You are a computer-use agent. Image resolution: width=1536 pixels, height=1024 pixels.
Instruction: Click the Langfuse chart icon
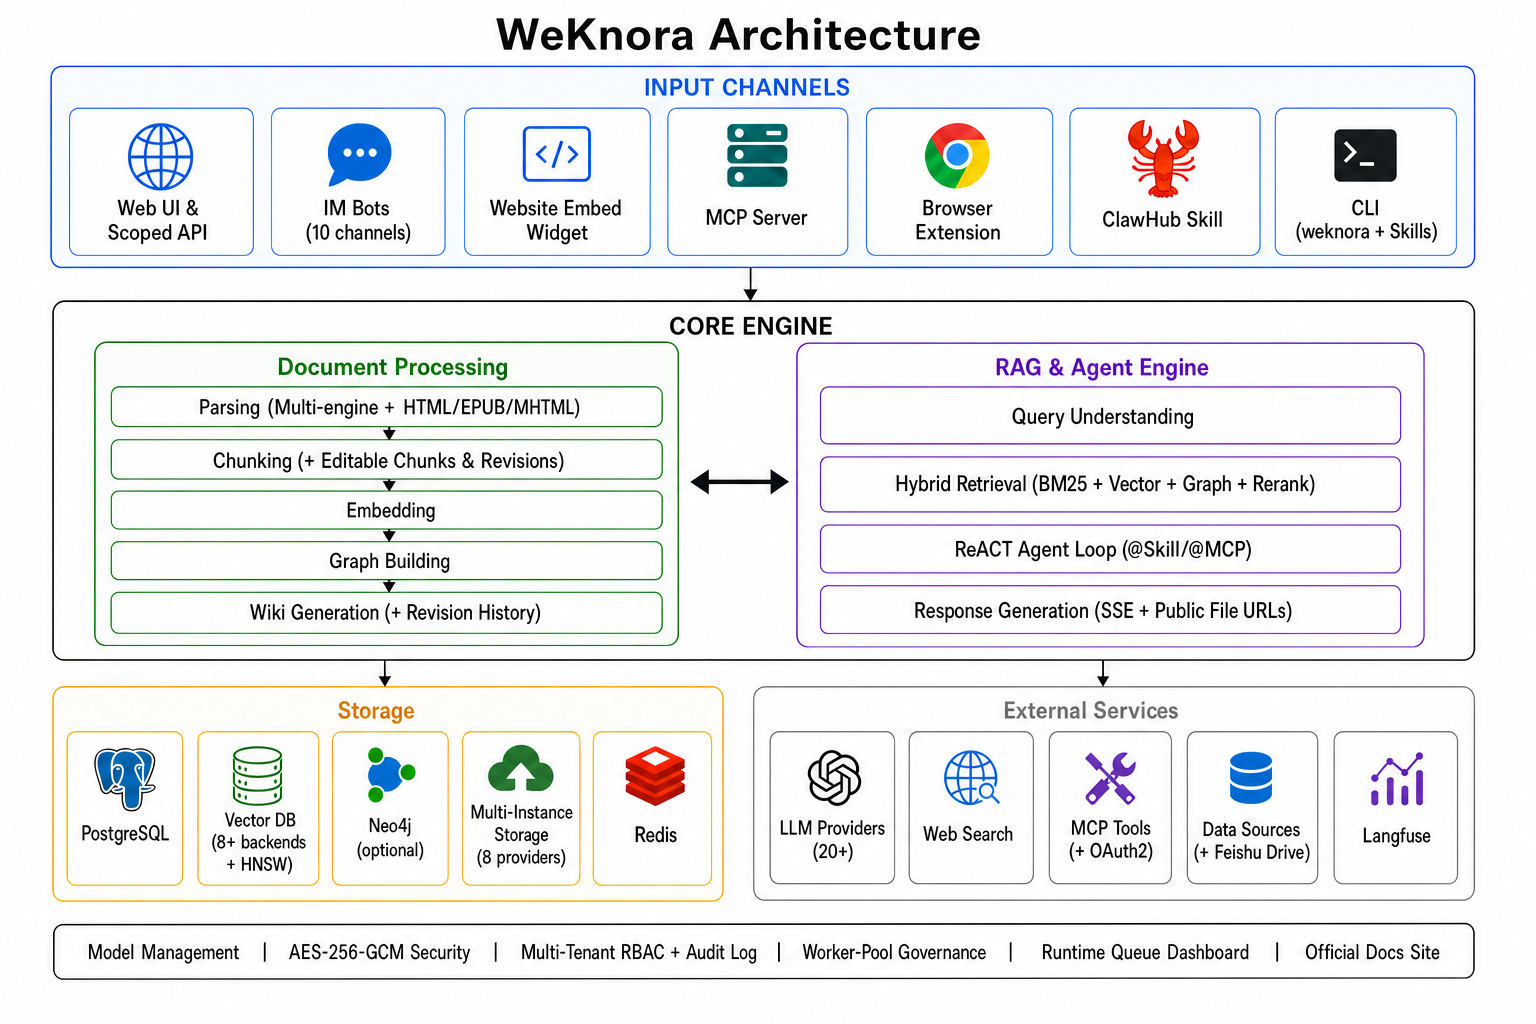pos(1397,780)
